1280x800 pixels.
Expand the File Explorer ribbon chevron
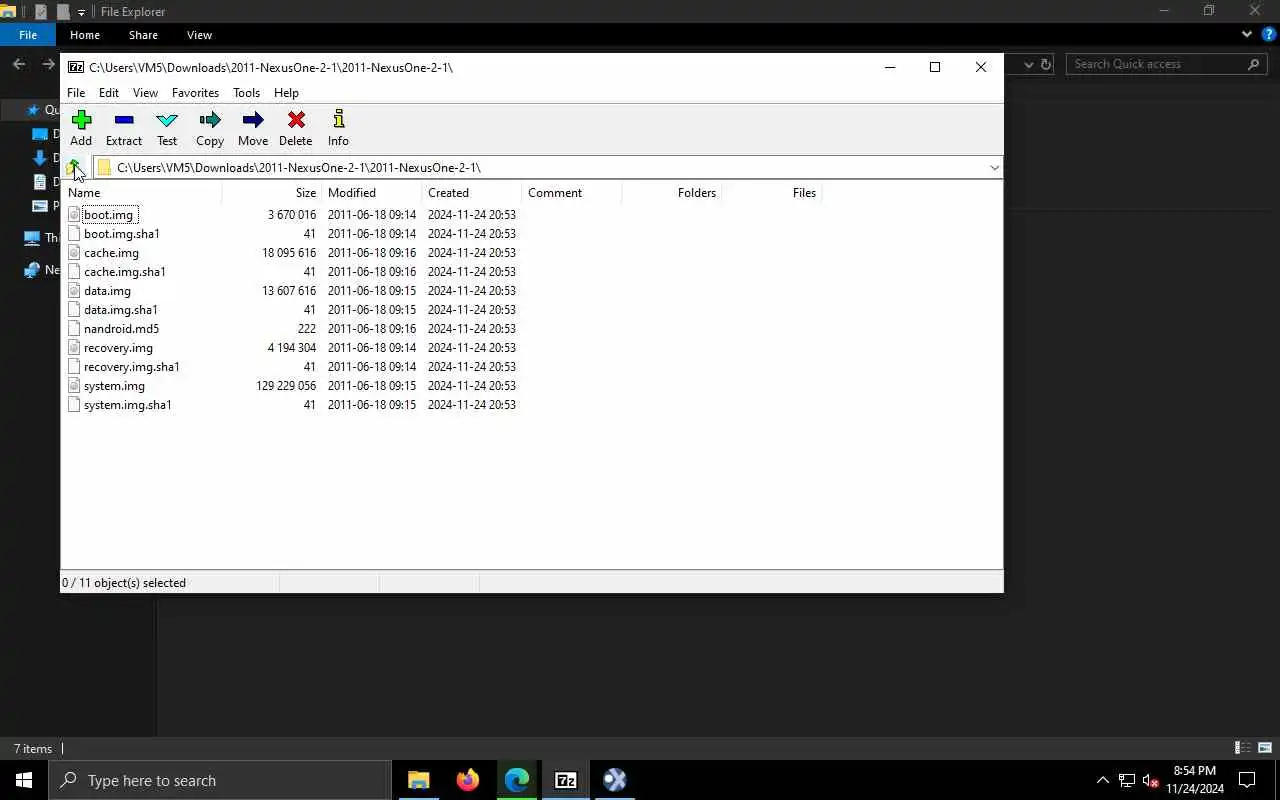click(x=1247, y=34)
